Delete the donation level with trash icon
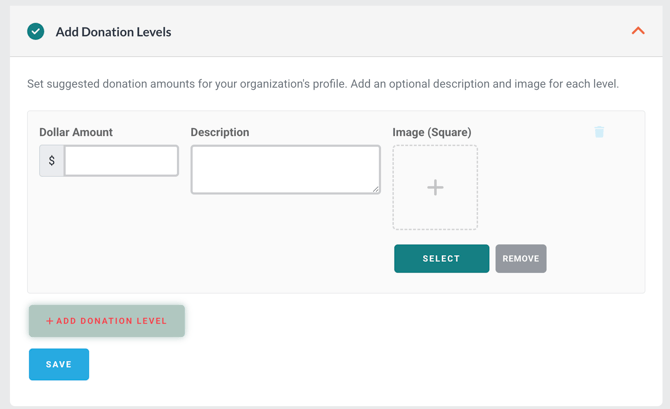Screen dimensions: 670x409 point(599,132)
